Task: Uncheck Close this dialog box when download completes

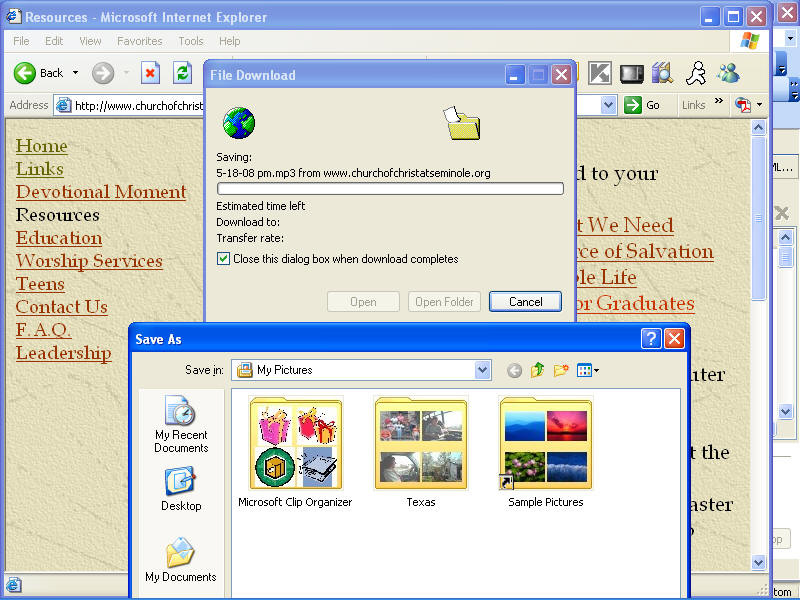Action: [x=223, y=259]
